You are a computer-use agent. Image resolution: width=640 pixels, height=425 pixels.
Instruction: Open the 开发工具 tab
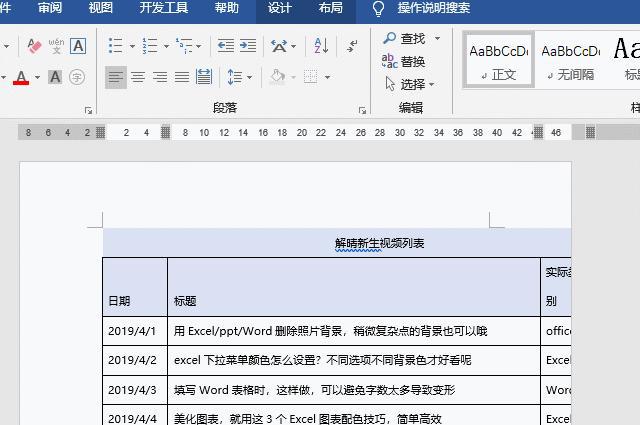(x=164, y=8)
